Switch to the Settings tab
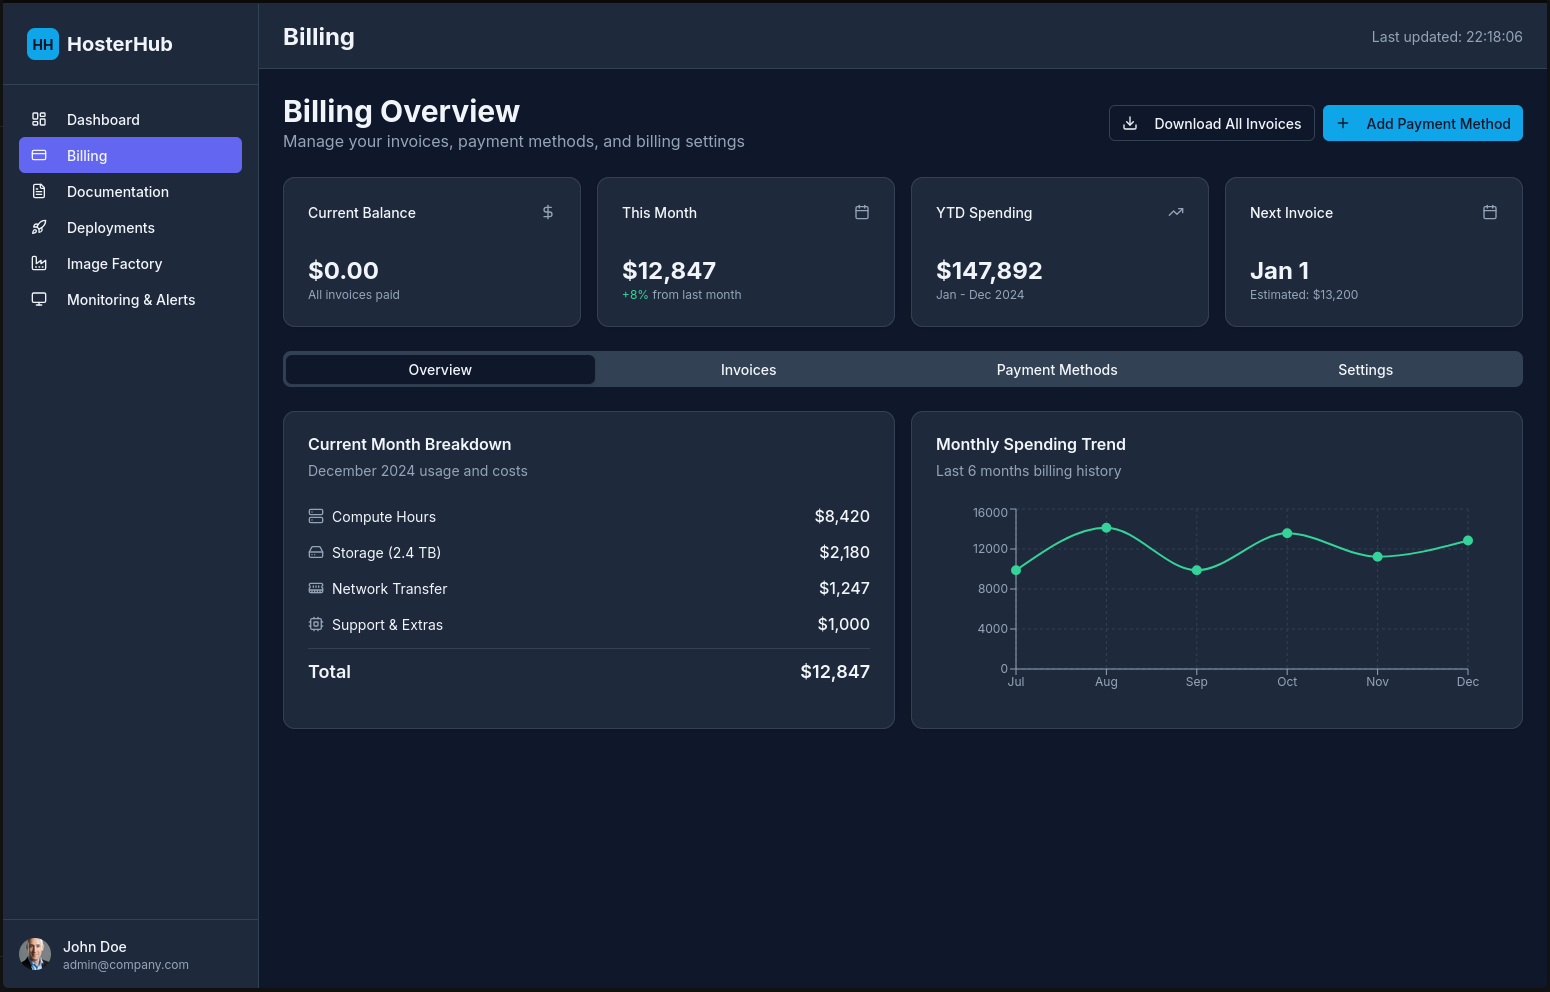 (1365, 369)
